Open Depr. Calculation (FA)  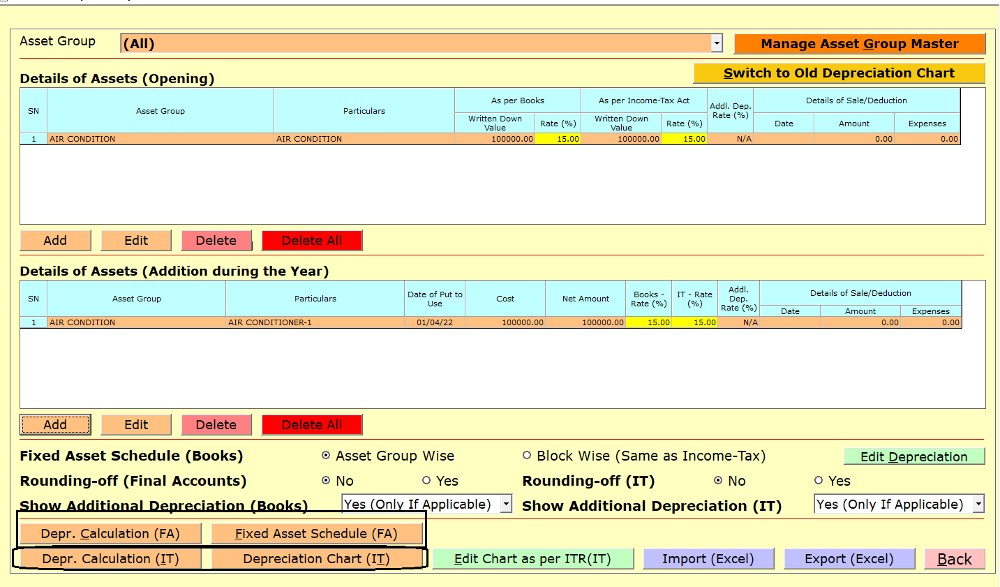point(110,534)
